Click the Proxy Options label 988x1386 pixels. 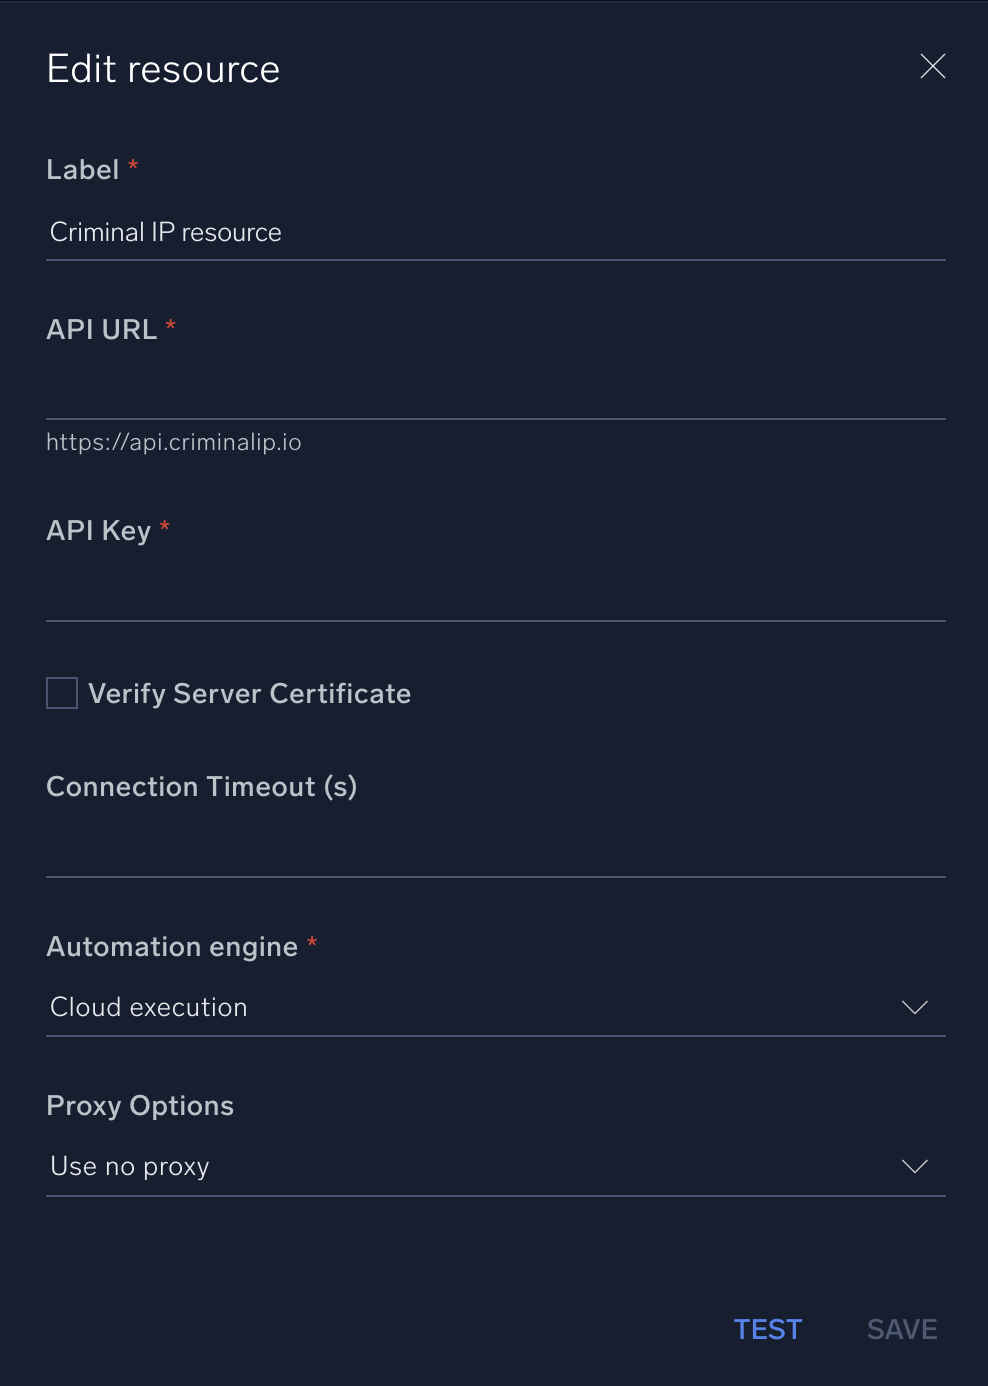click(139, 1105)
